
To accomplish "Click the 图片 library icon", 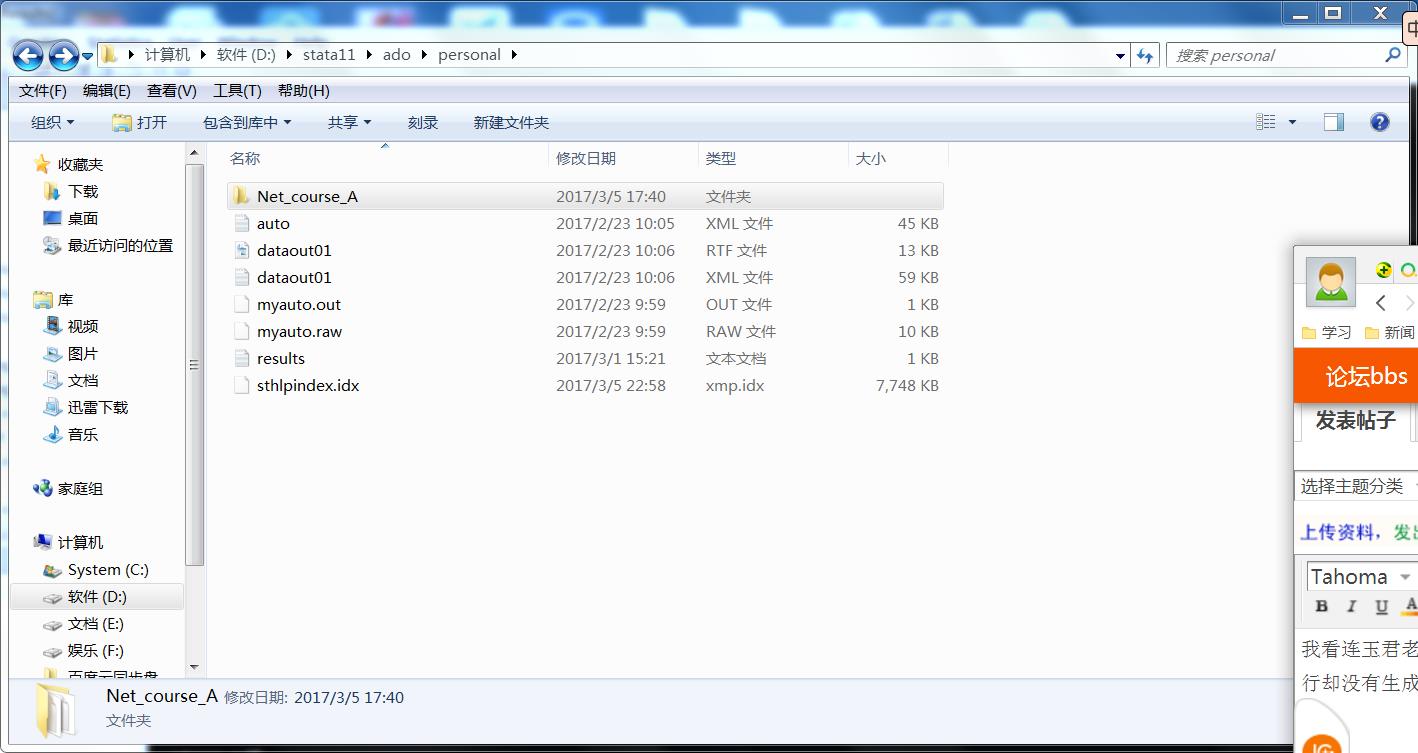I will click(52, 353).
